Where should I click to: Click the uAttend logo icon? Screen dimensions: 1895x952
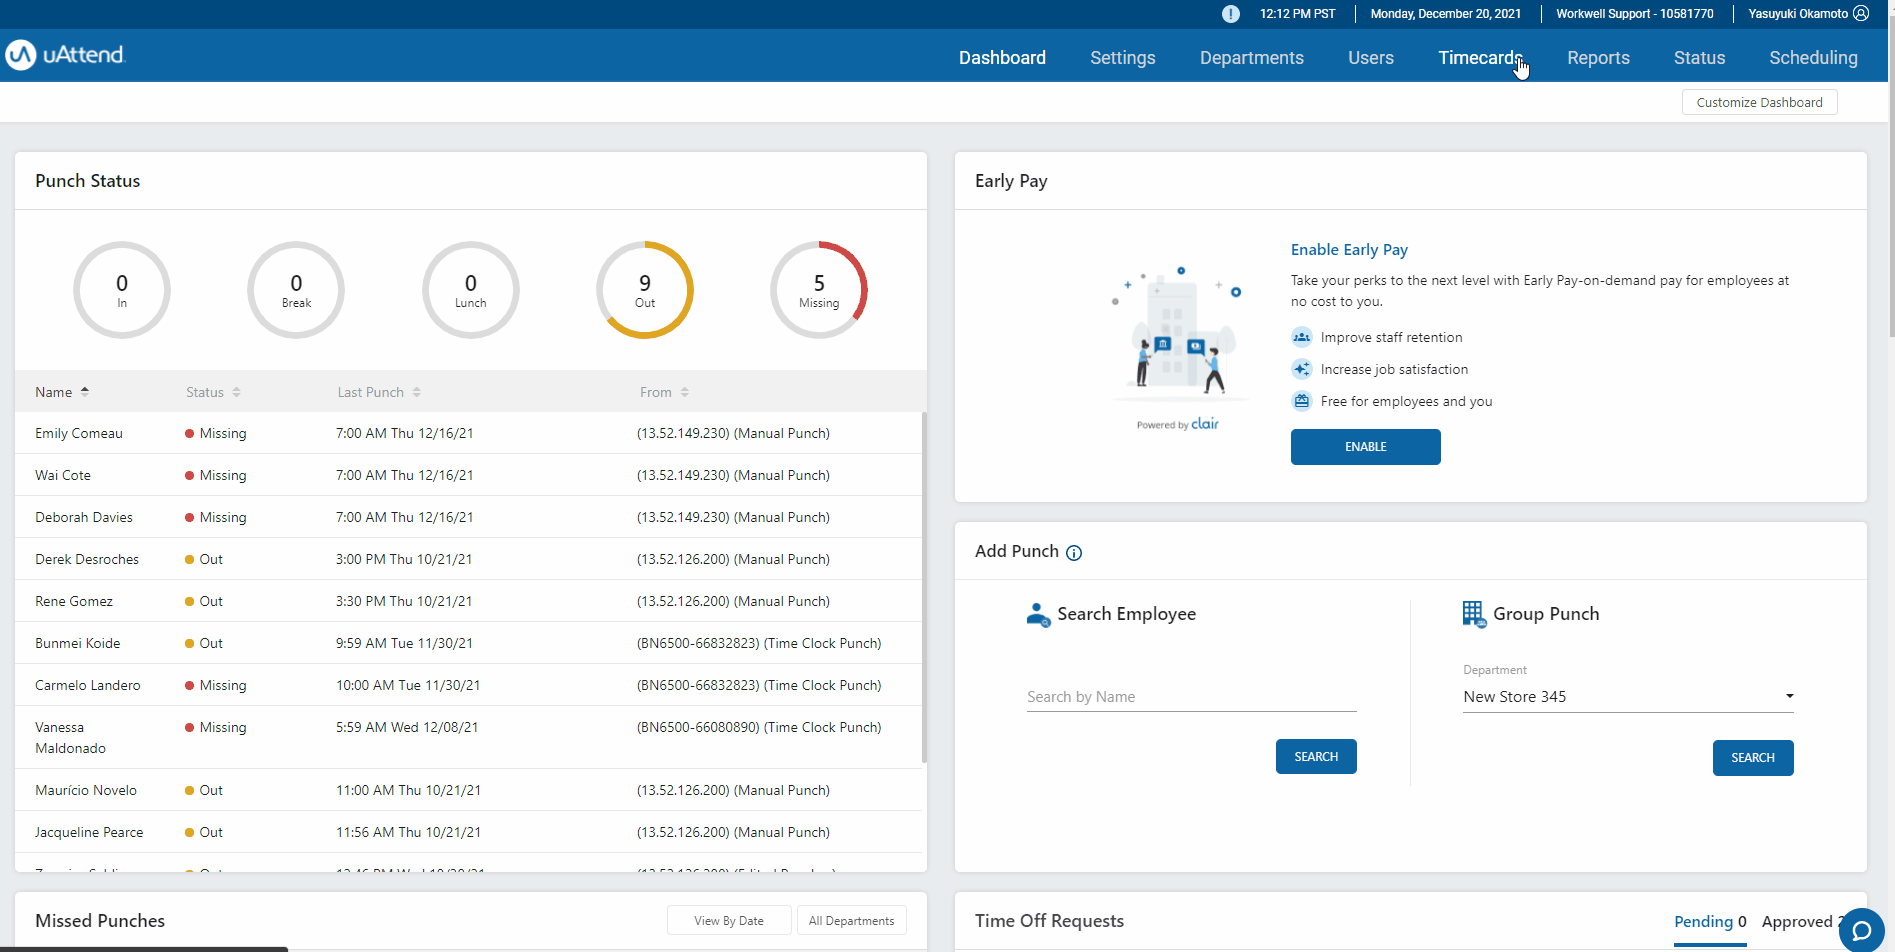21,55
